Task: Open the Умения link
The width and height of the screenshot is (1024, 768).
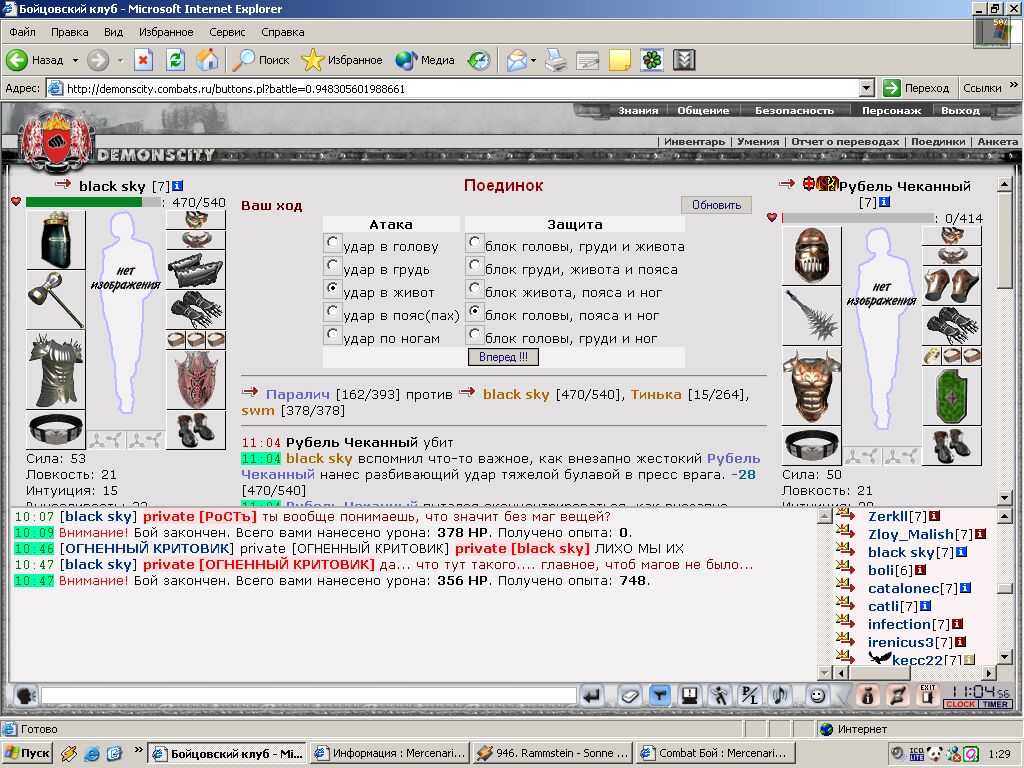Action: (758, 142)
